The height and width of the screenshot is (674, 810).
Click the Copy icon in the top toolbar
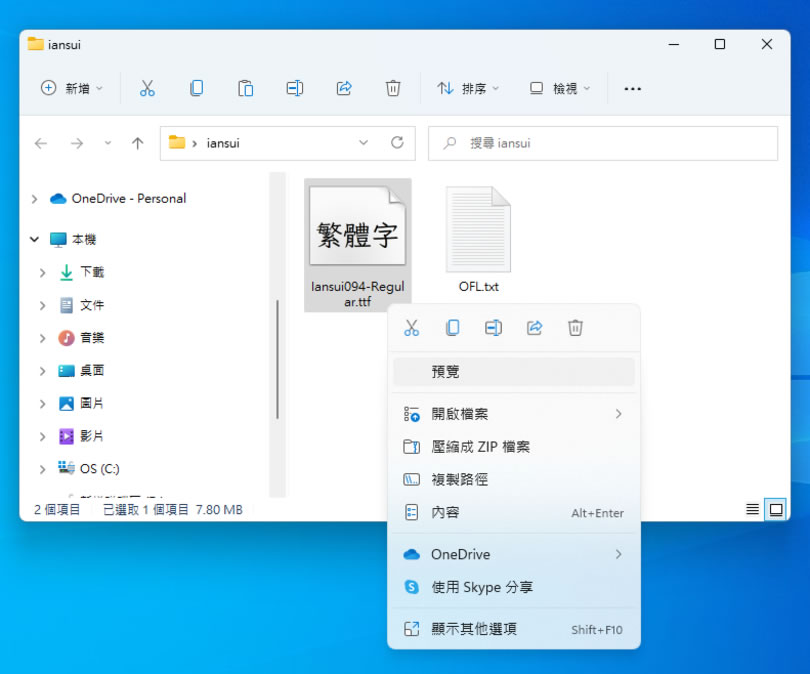pyautogui.click(x=196, y=88)
